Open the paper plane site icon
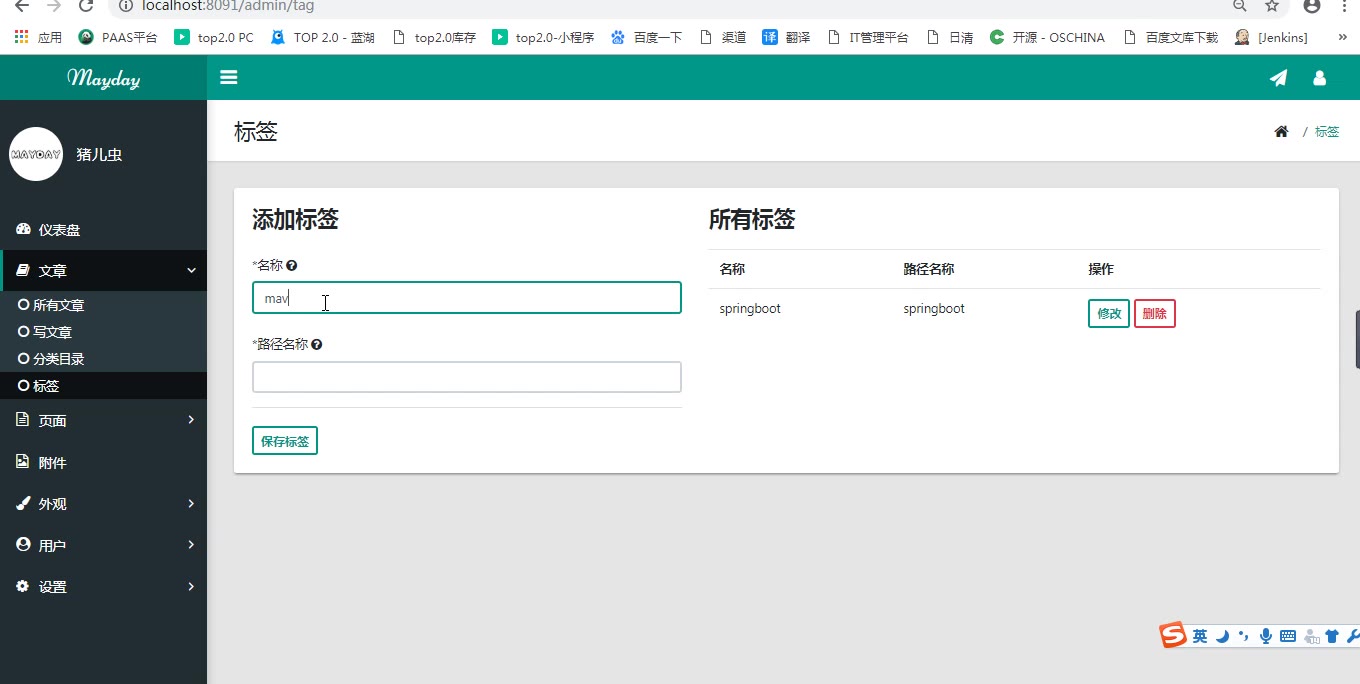The width and height of the screenshot is (1360, 684). click(1278, 78)
